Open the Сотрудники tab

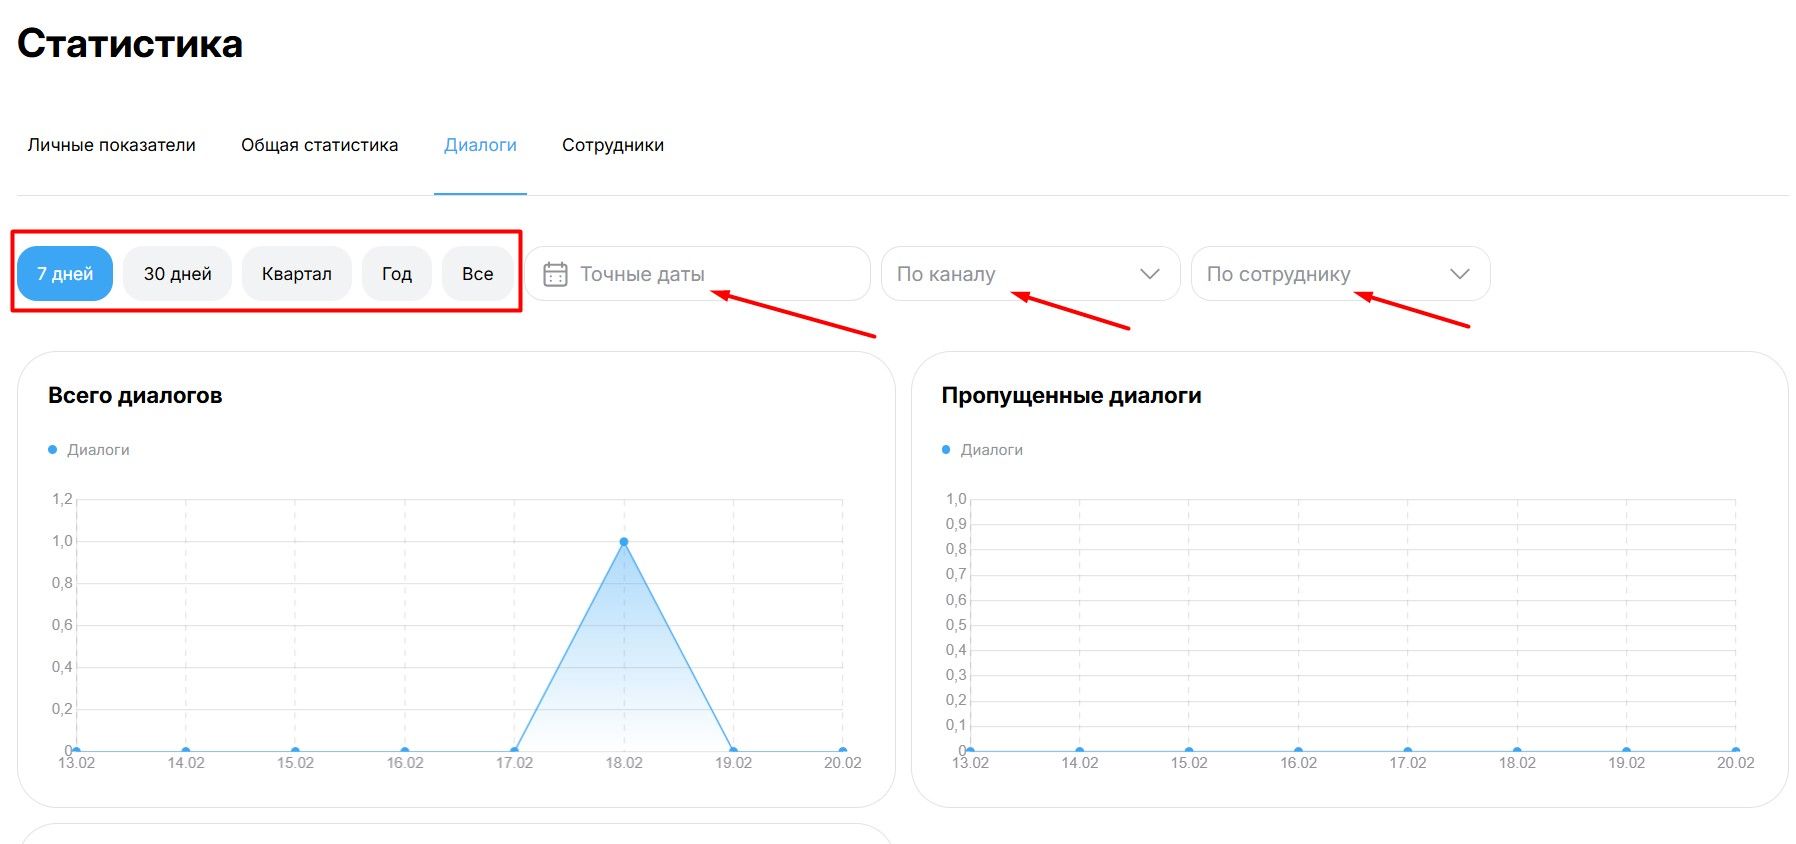click(x=612, y=145)
